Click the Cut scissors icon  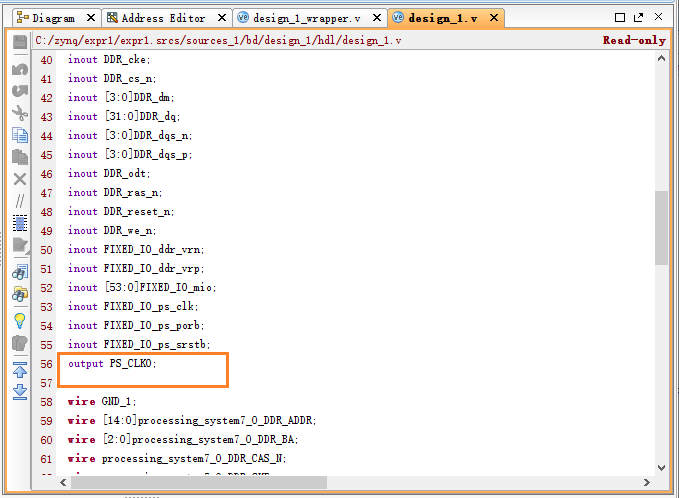pos(19,113)
